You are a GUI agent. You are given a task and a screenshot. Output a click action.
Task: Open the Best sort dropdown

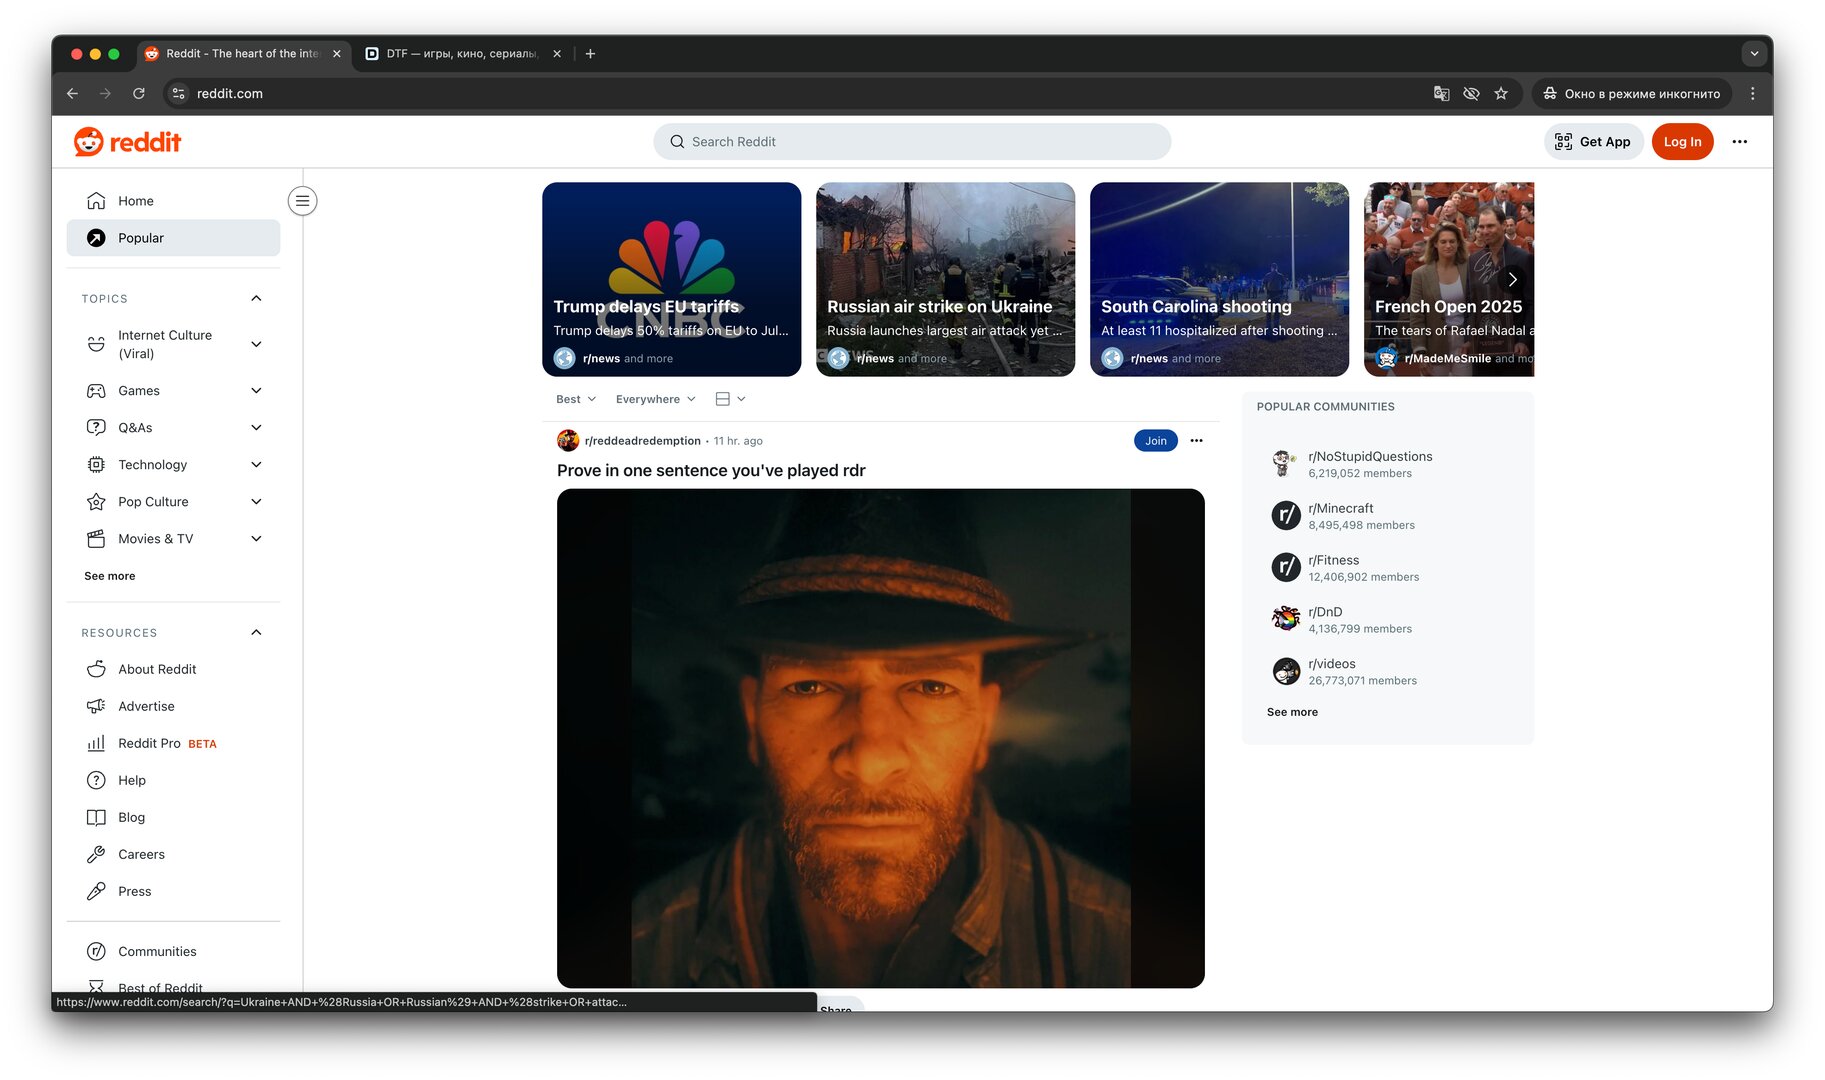click(x=576, y=399)
